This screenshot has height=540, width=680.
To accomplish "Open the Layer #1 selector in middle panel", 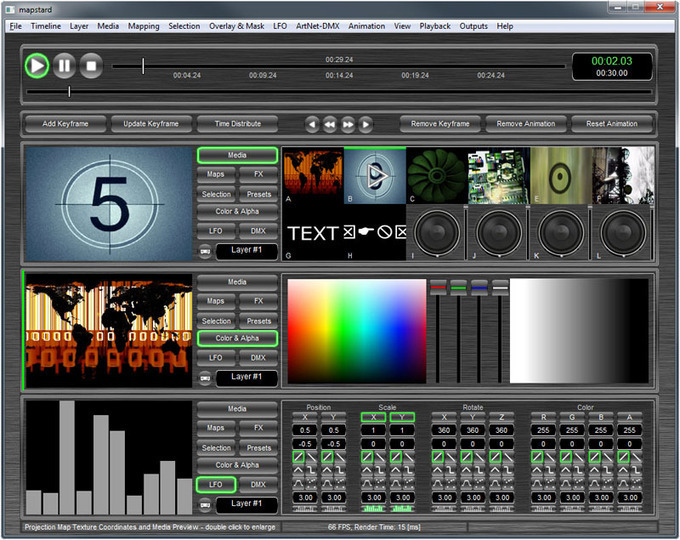I will (245, 377).
